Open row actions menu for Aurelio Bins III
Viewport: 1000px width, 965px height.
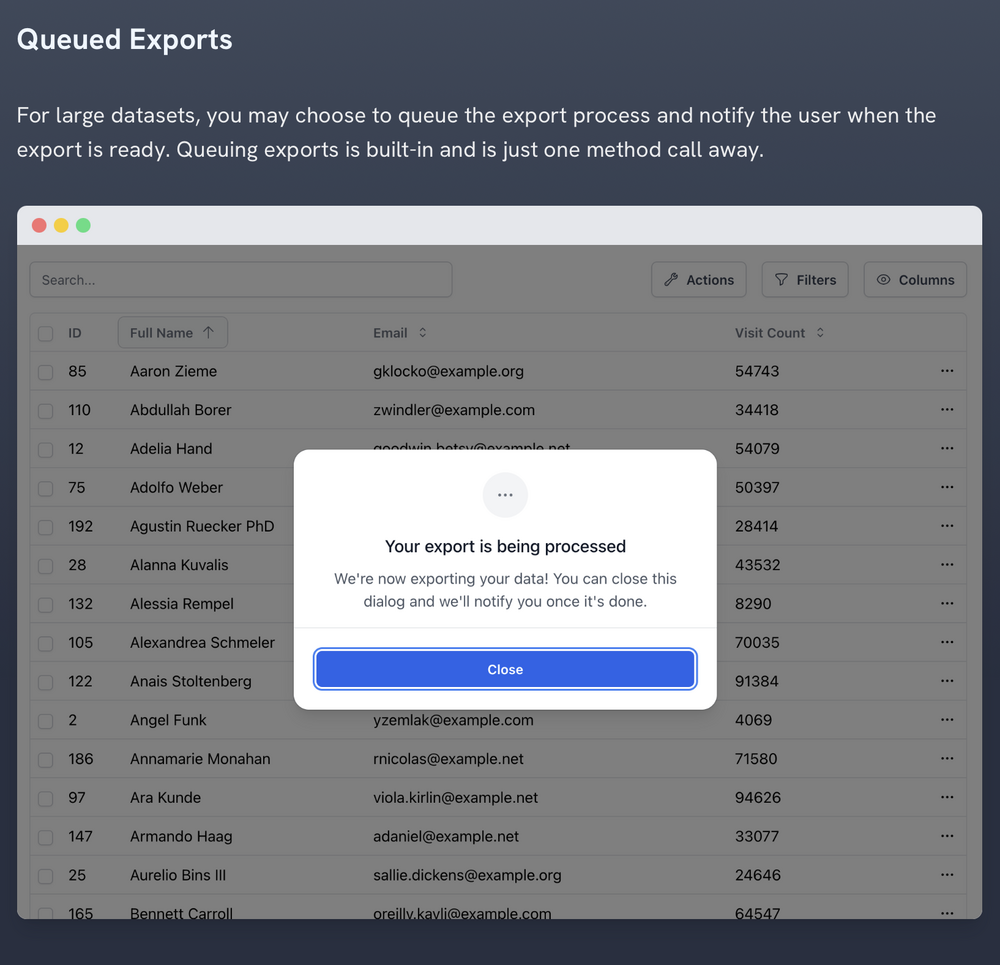point(946,875)
